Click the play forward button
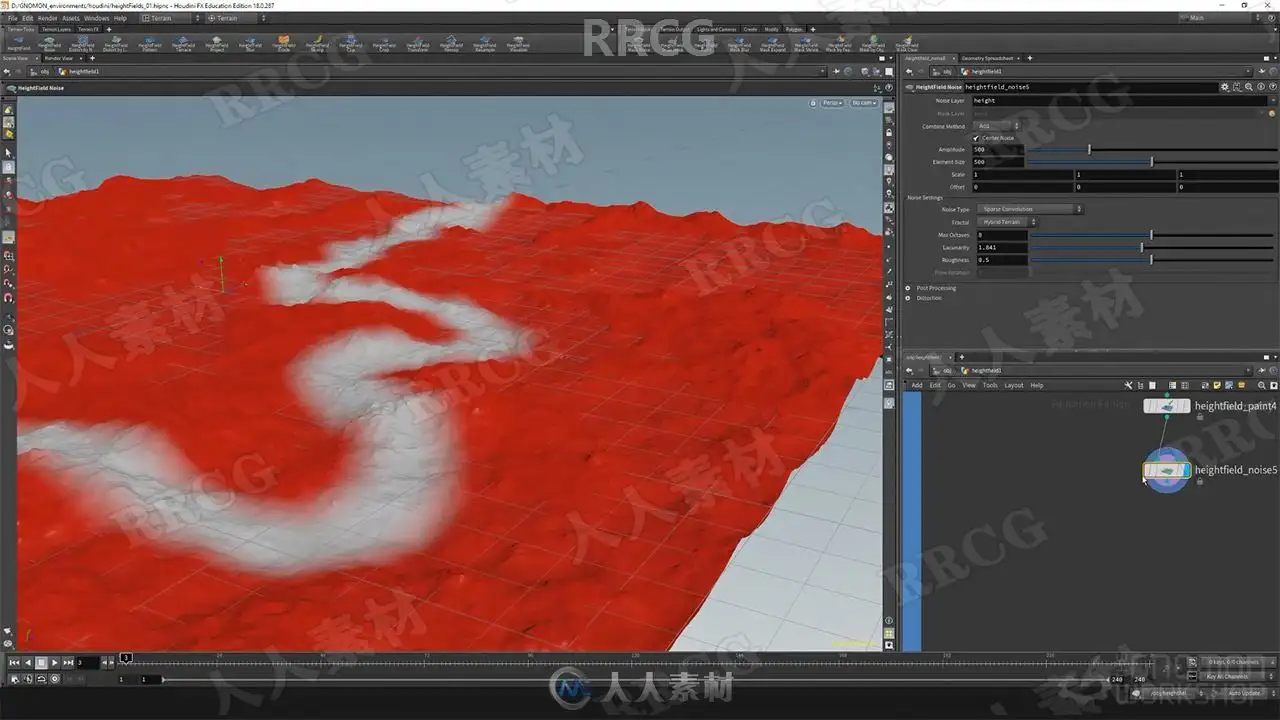This screenshot has width=1280, height=720. tap(55, 662)
